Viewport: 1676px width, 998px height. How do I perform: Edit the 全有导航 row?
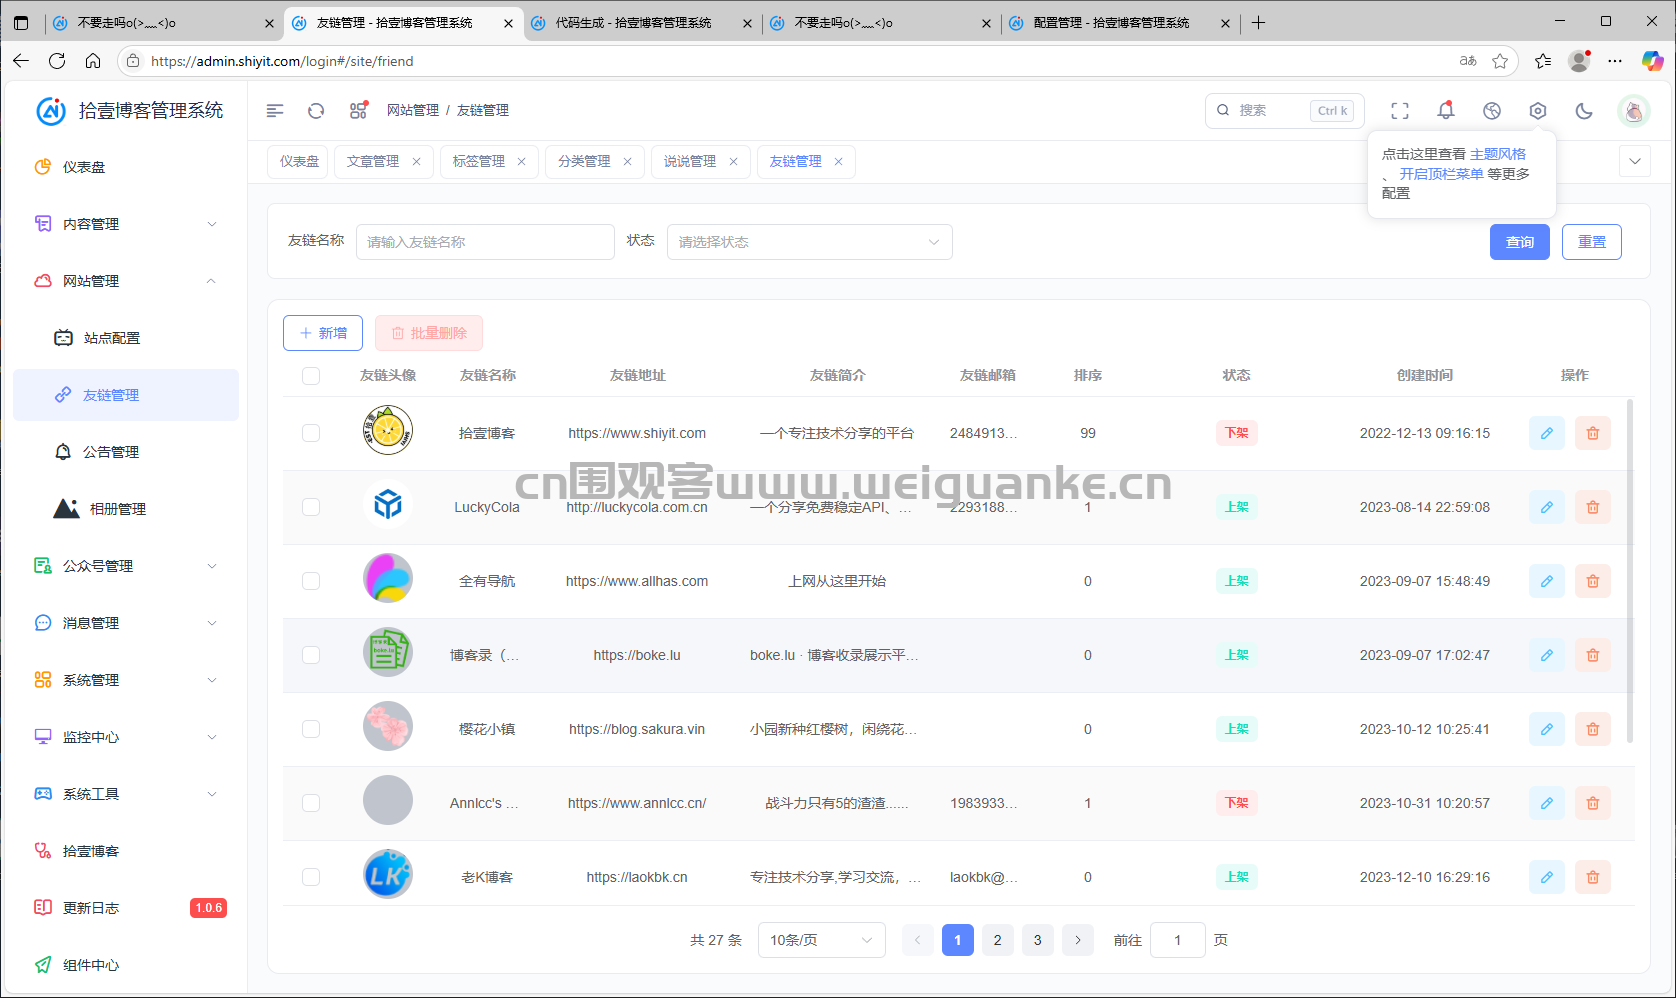pos(1547,581)
